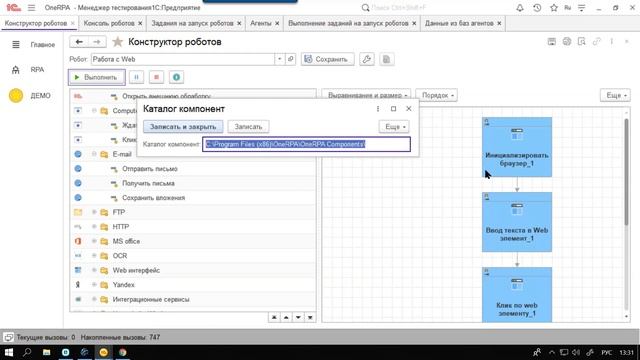Screen dimensions: 640x360
Task: Open Windows taskbar search
Action: tap(27, 352)
